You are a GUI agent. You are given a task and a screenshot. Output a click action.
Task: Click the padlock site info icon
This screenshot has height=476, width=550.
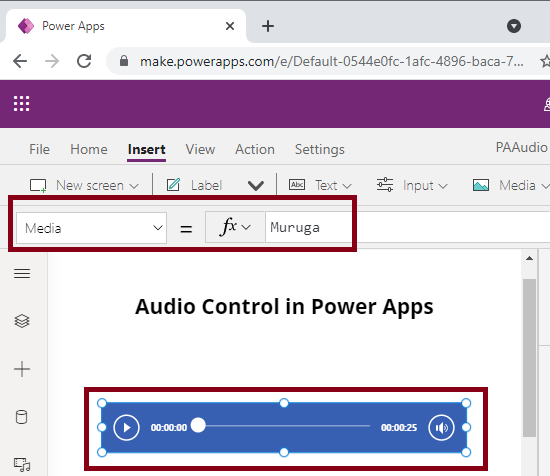point(123,61)
